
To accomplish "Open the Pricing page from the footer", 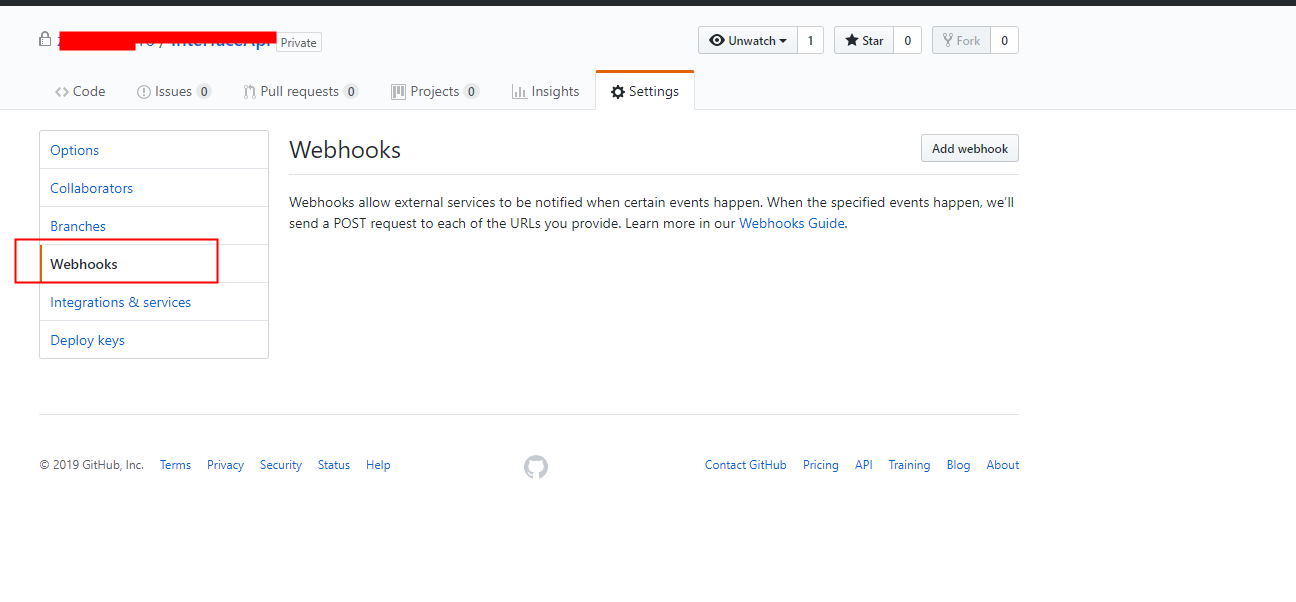I will coord(820,464).
